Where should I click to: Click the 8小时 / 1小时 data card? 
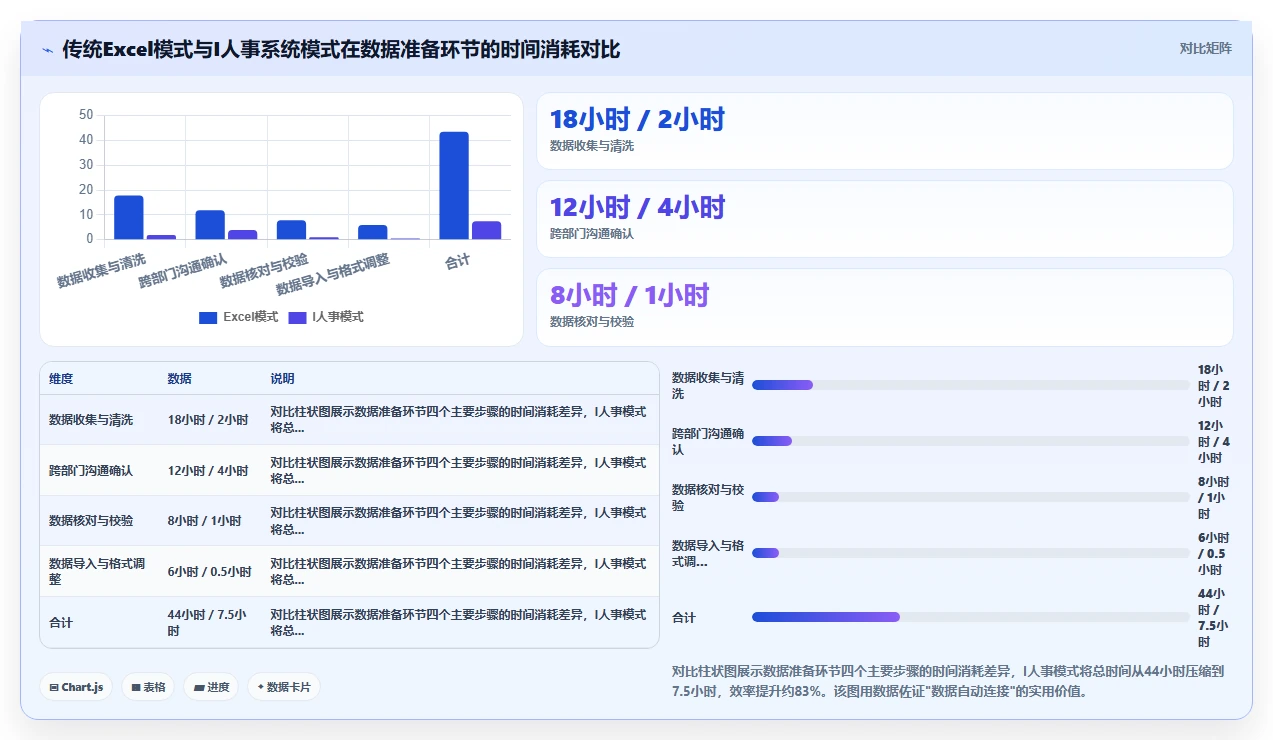pos(884,307)
